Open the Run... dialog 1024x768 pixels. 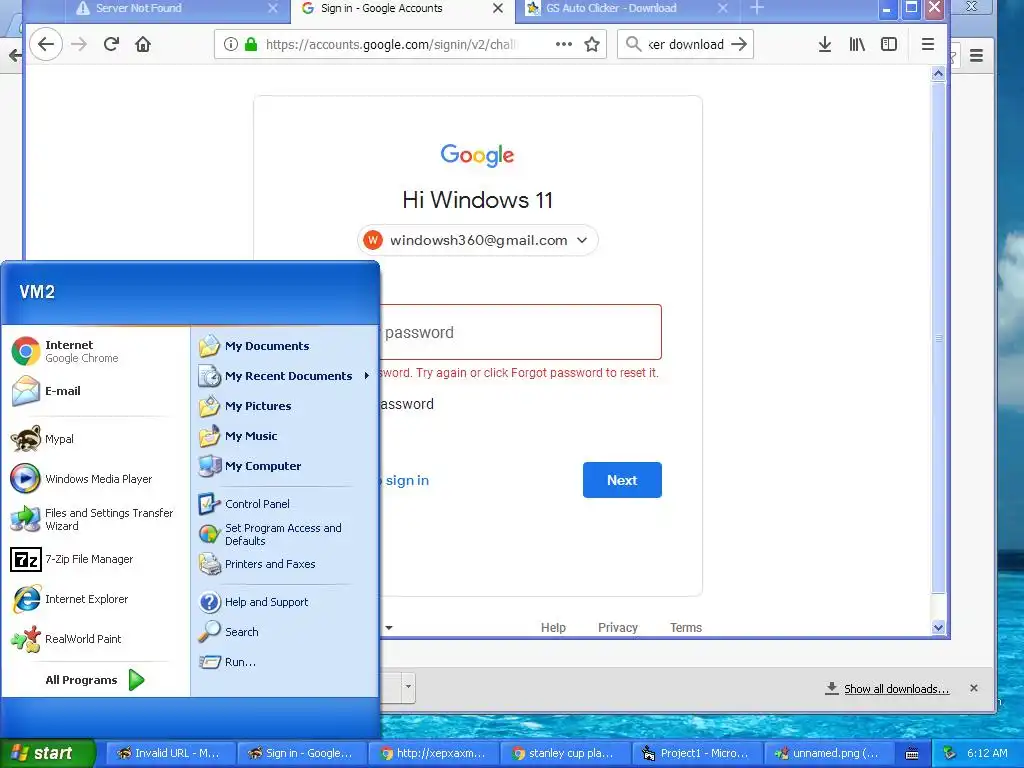tap(285, 662)
